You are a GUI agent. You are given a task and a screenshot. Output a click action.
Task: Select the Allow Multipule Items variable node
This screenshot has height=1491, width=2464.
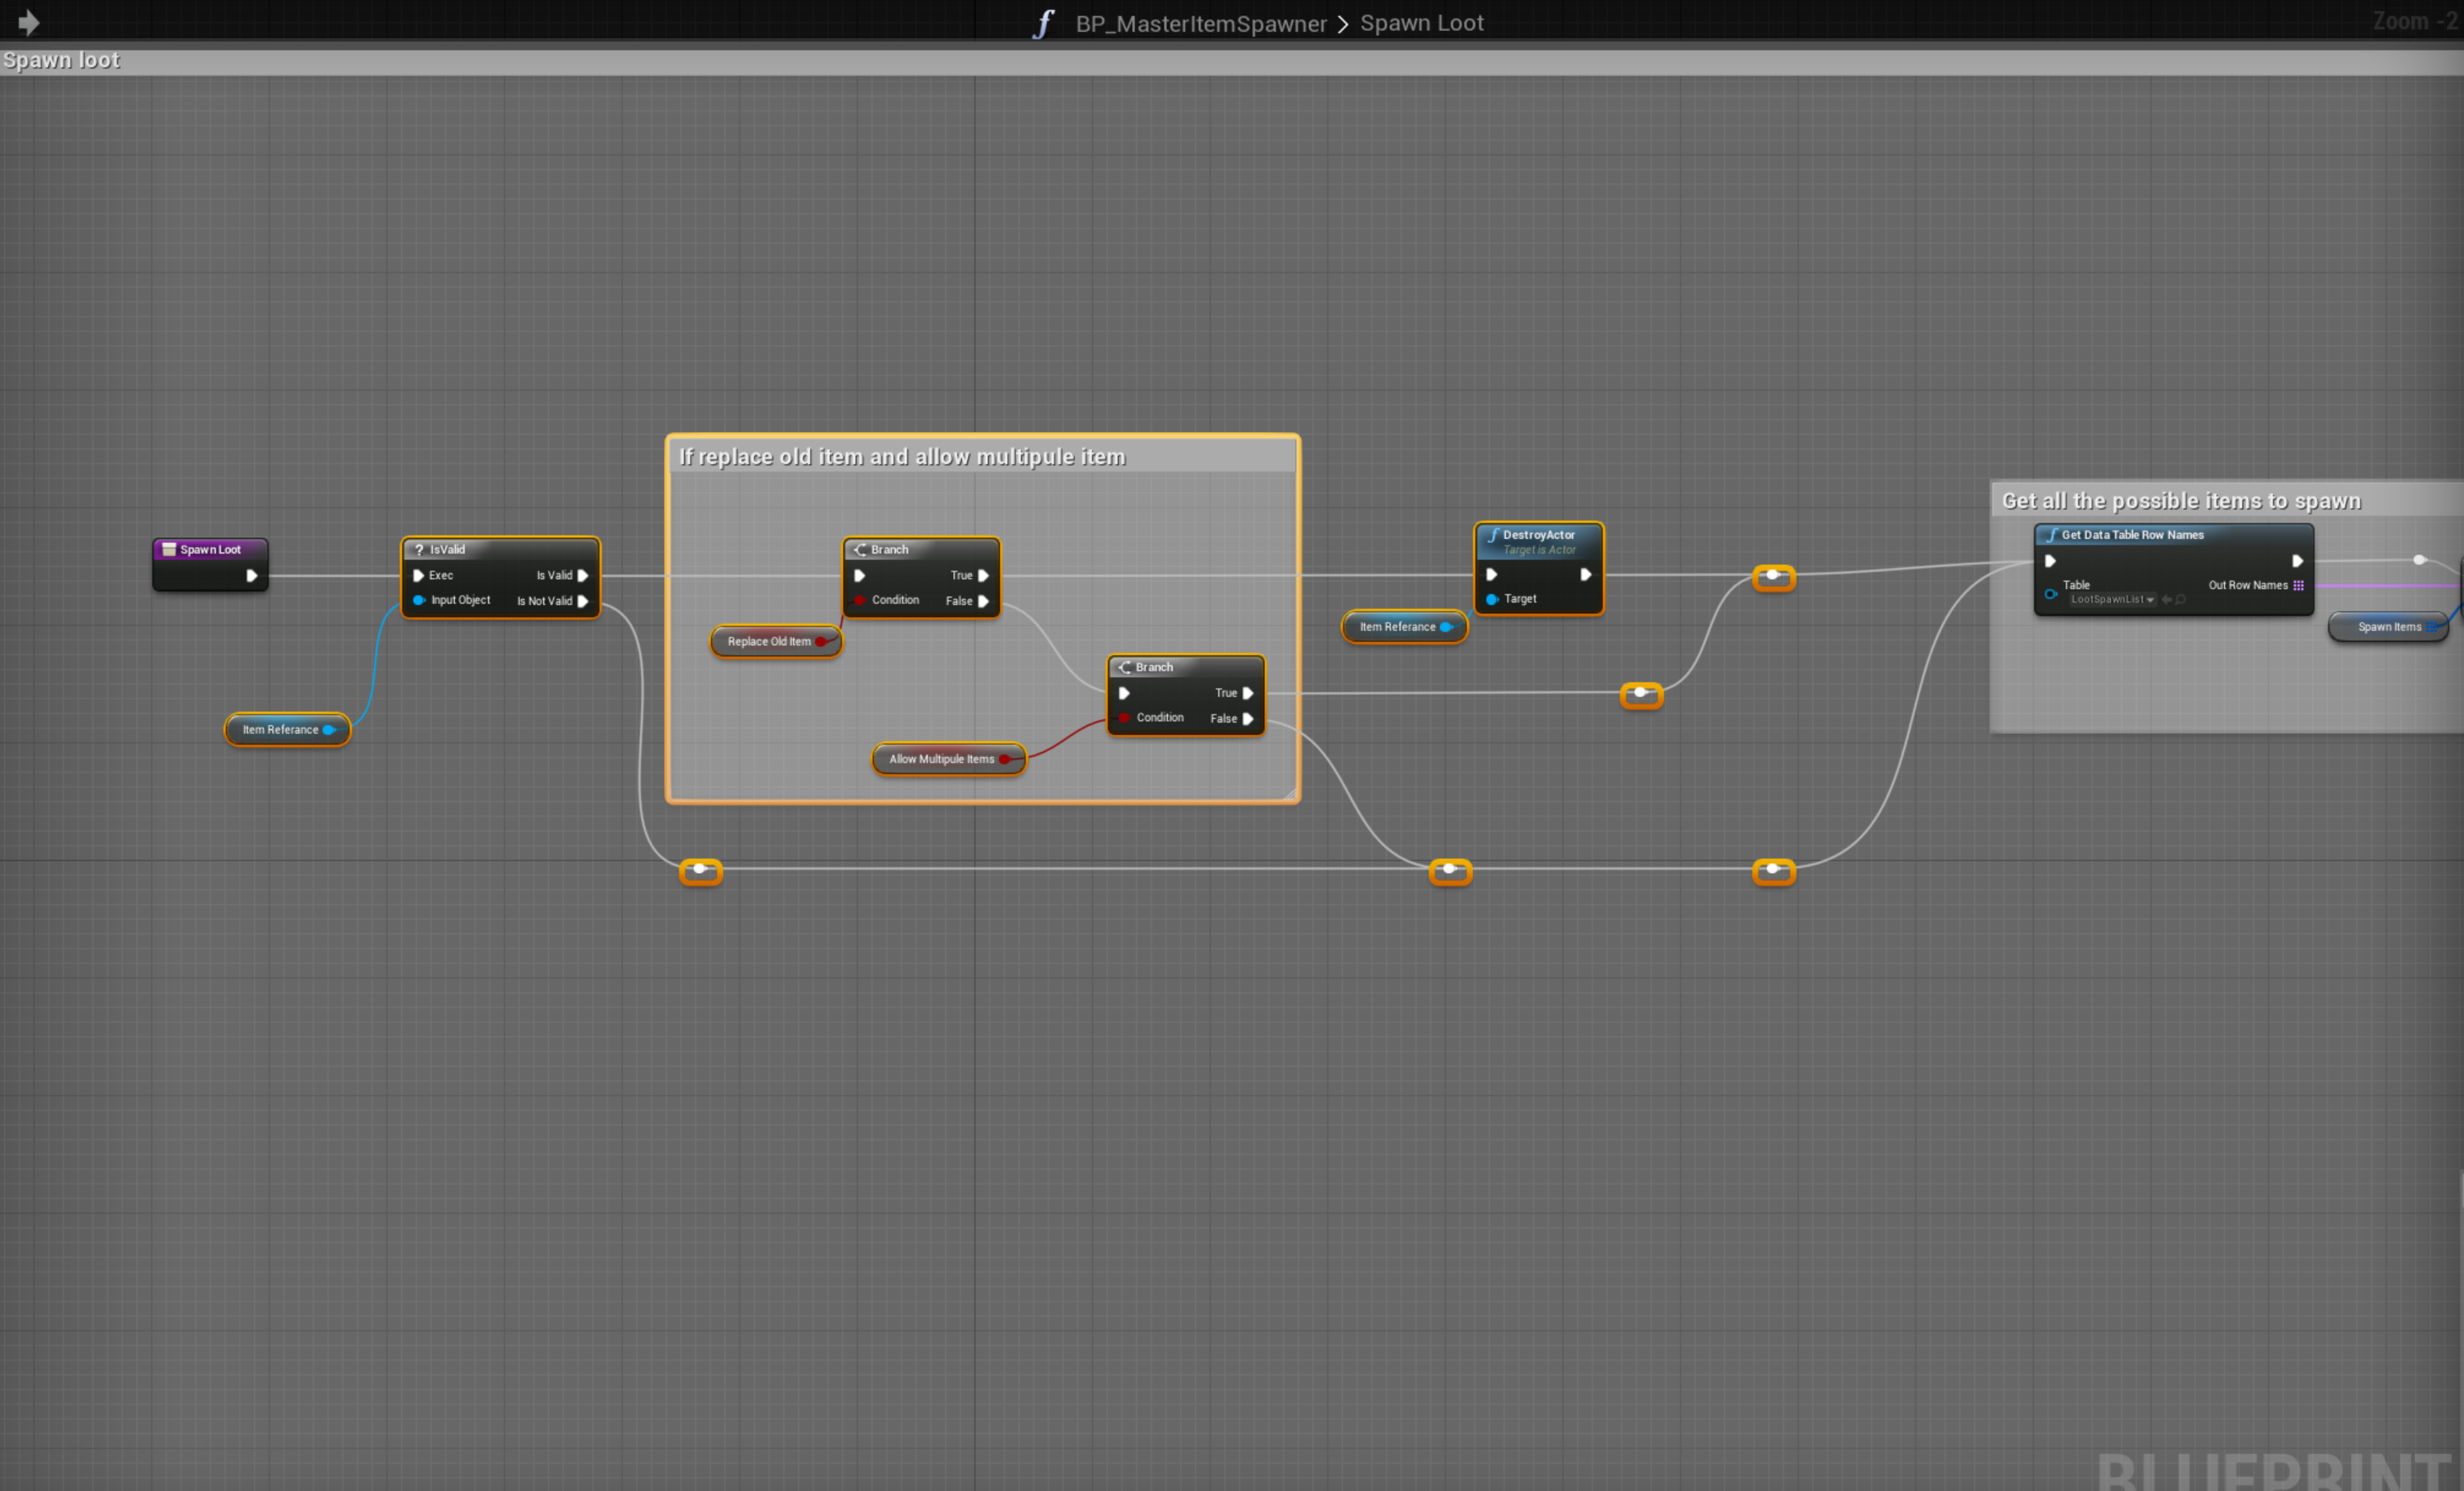tap(941, 759)
